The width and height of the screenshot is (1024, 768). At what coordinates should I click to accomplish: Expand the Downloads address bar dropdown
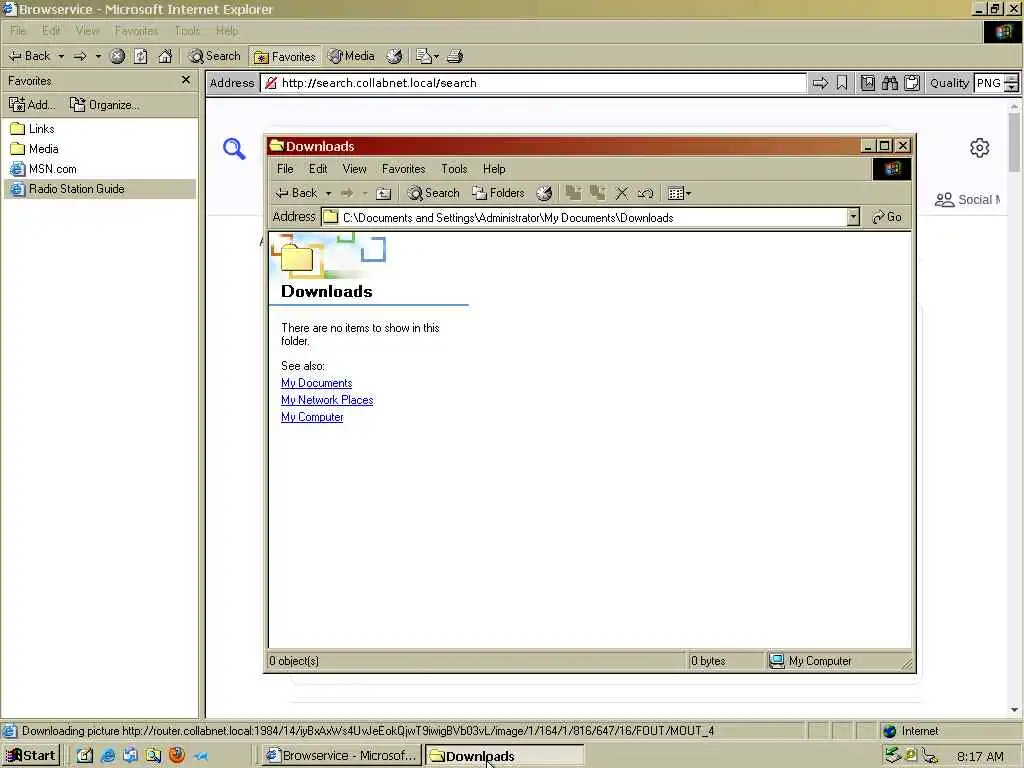[853, 217]
